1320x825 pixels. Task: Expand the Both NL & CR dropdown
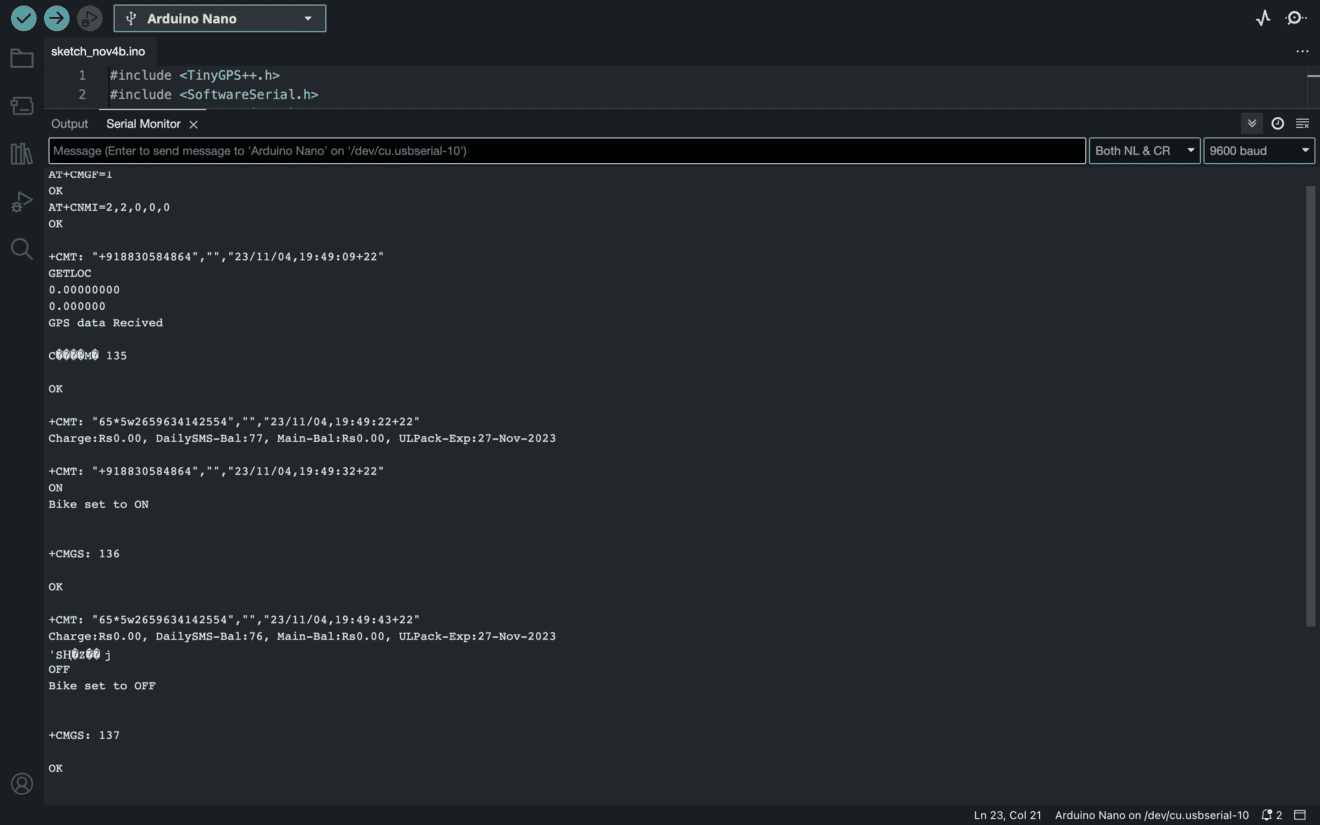1144,151
